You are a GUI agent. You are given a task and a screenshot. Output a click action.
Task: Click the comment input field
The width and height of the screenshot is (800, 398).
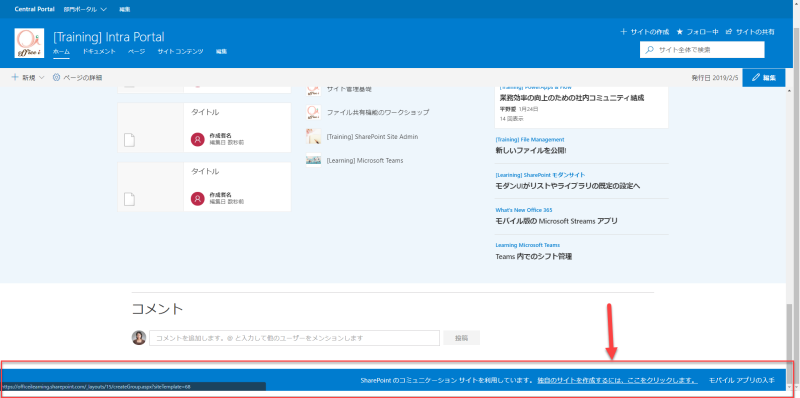click(x=294, y=338)
